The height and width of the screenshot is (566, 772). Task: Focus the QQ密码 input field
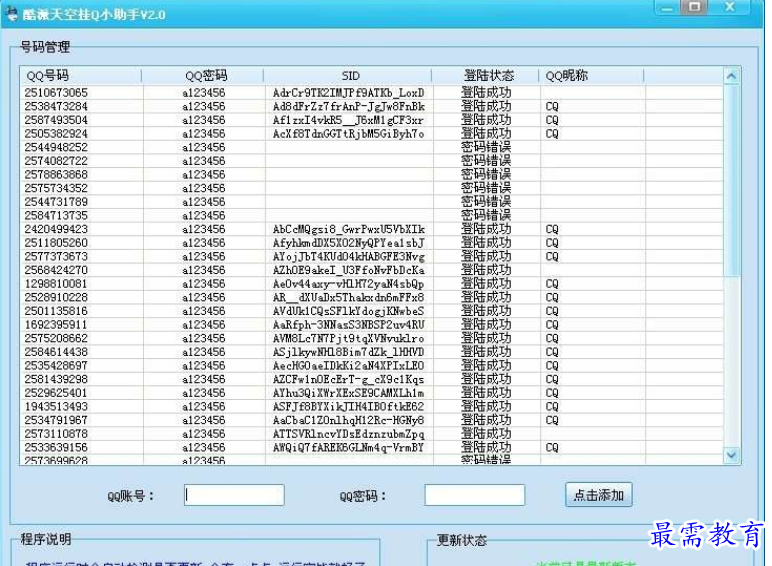pyautogui.click(x=475, y=495)
